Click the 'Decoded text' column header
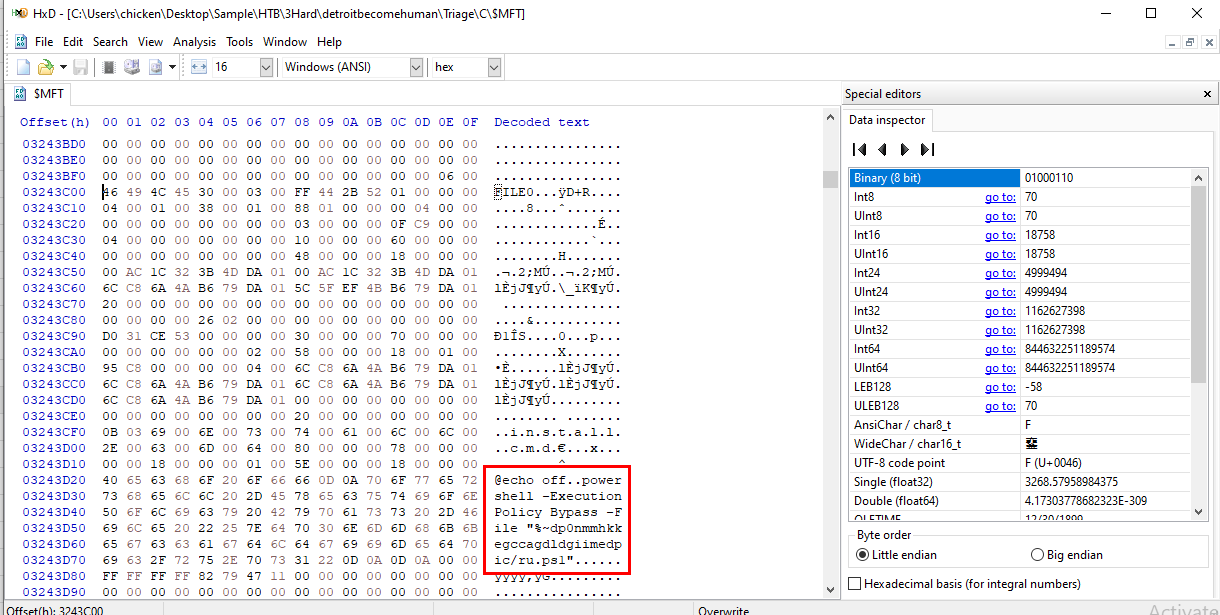 point(542,122)
